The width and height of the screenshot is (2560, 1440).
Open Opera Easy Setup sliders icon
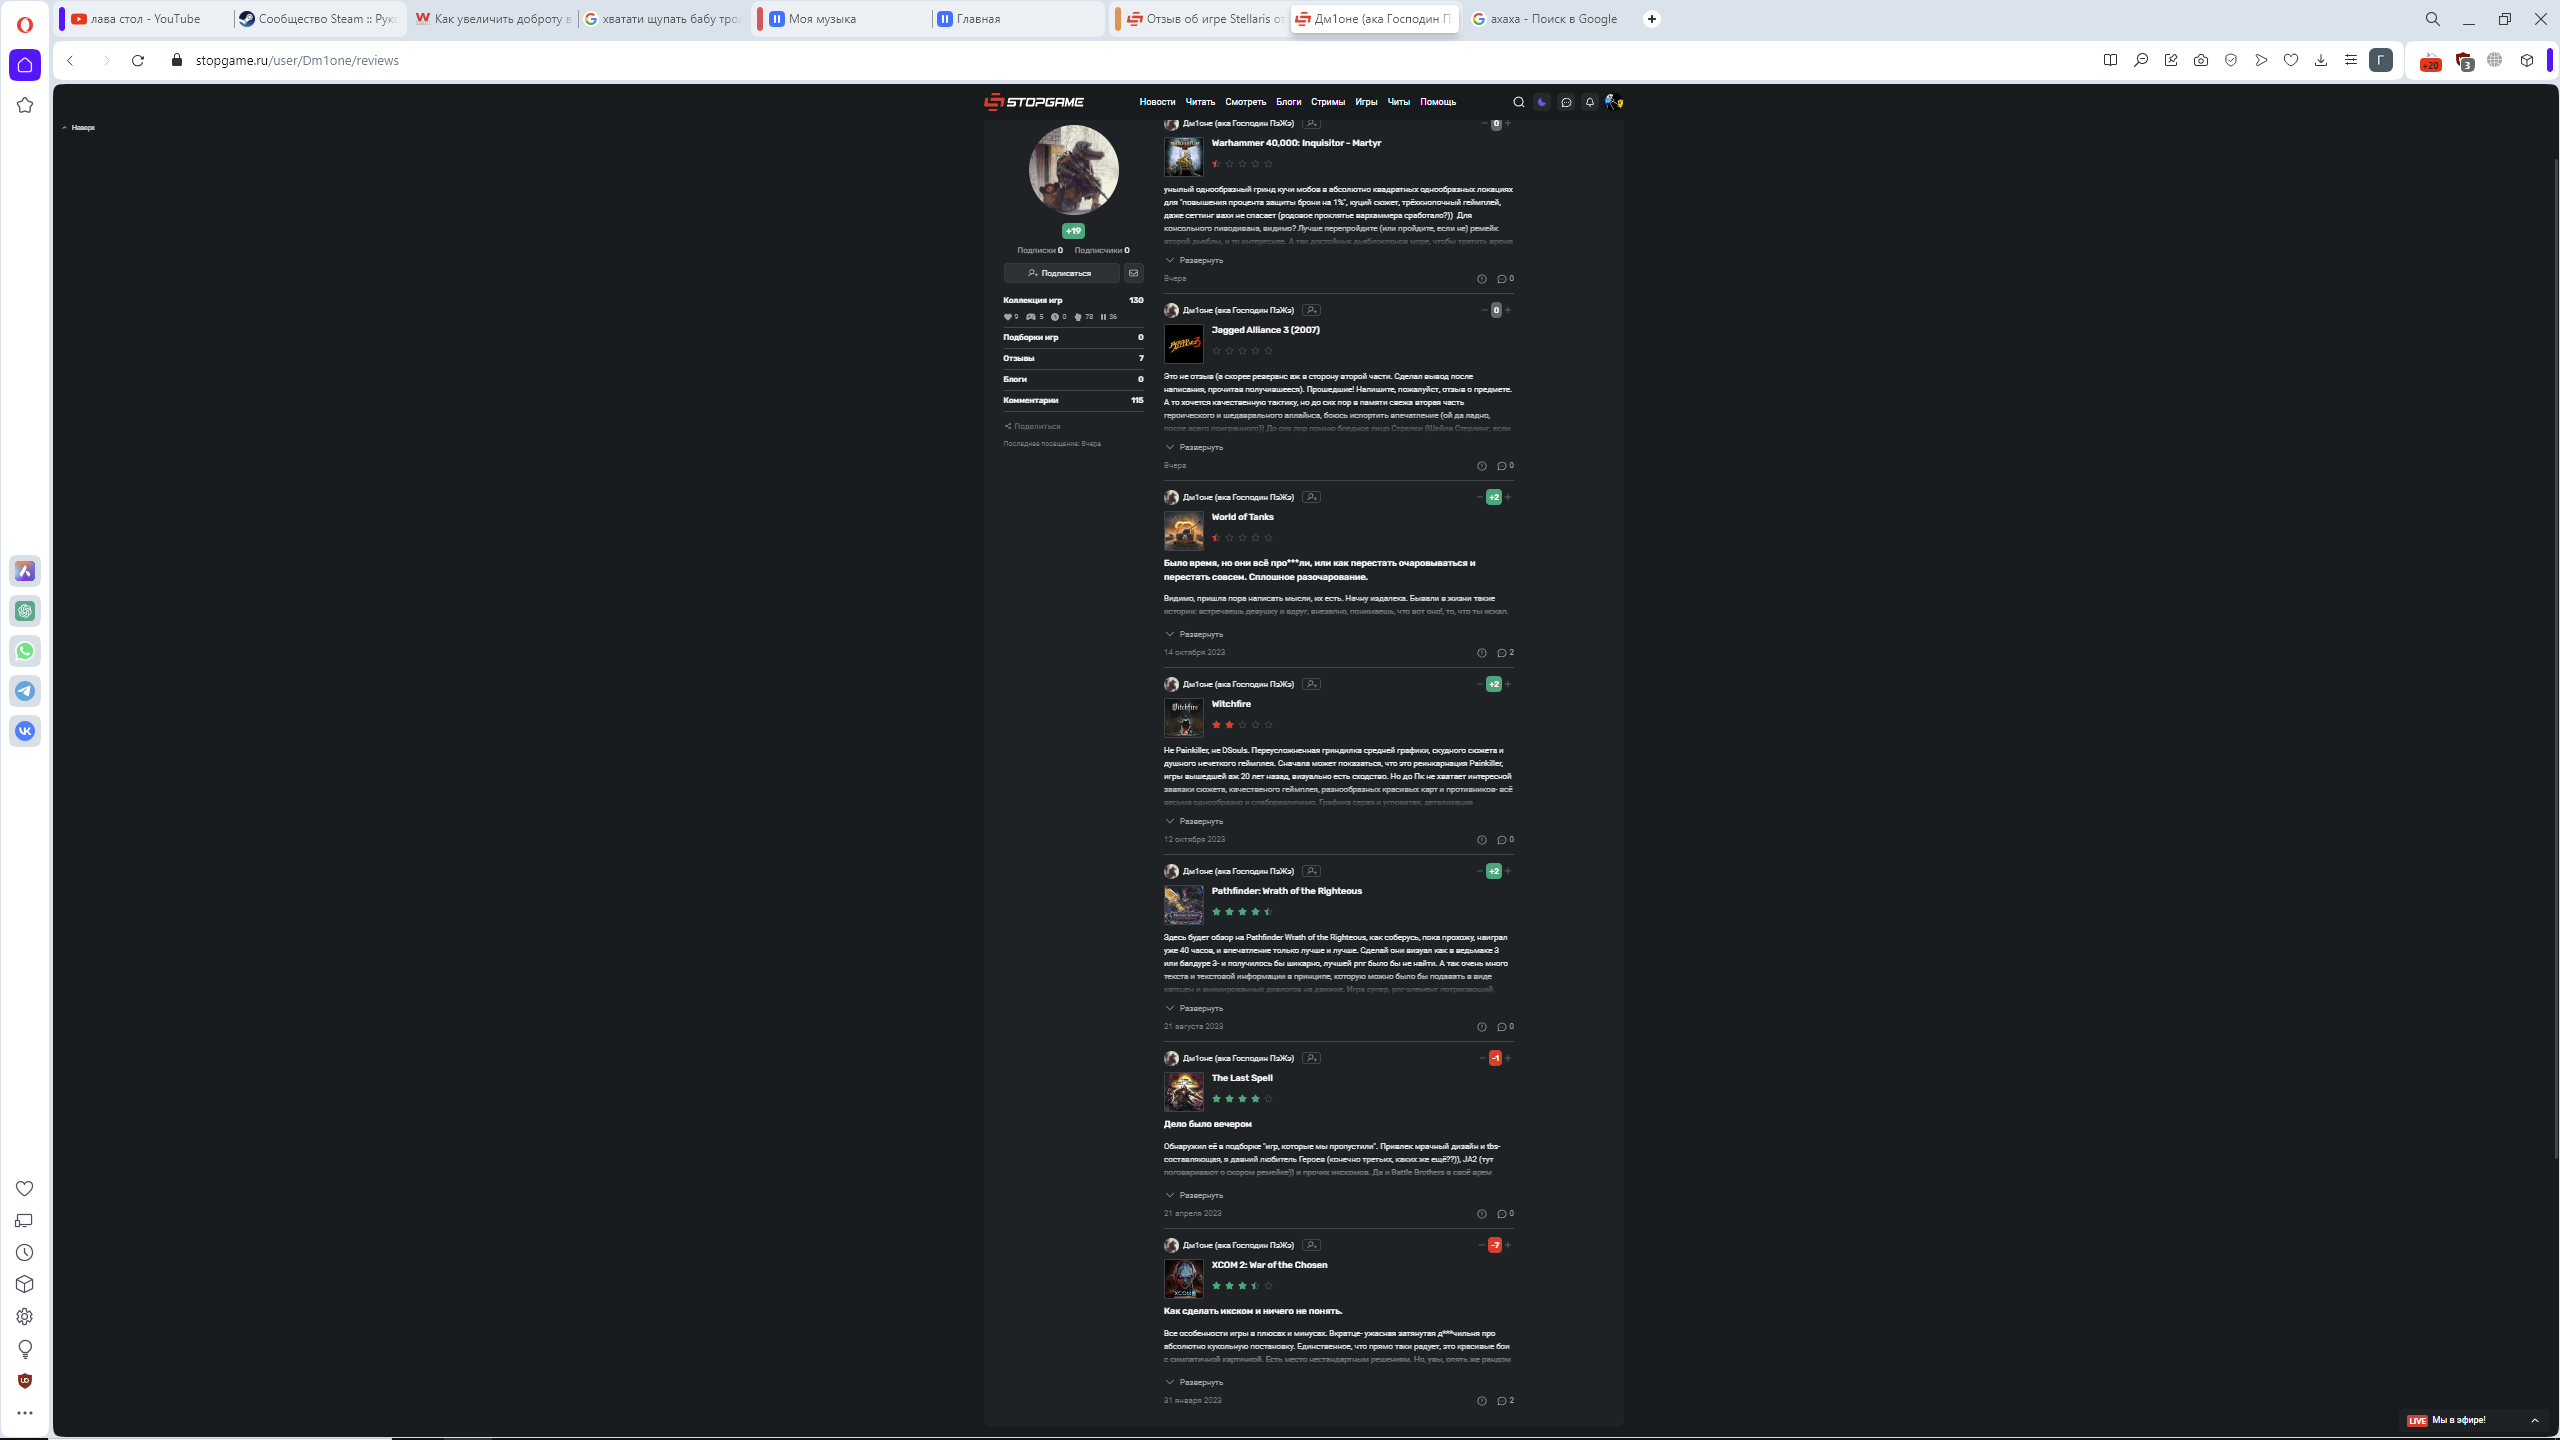(2351, 60)
